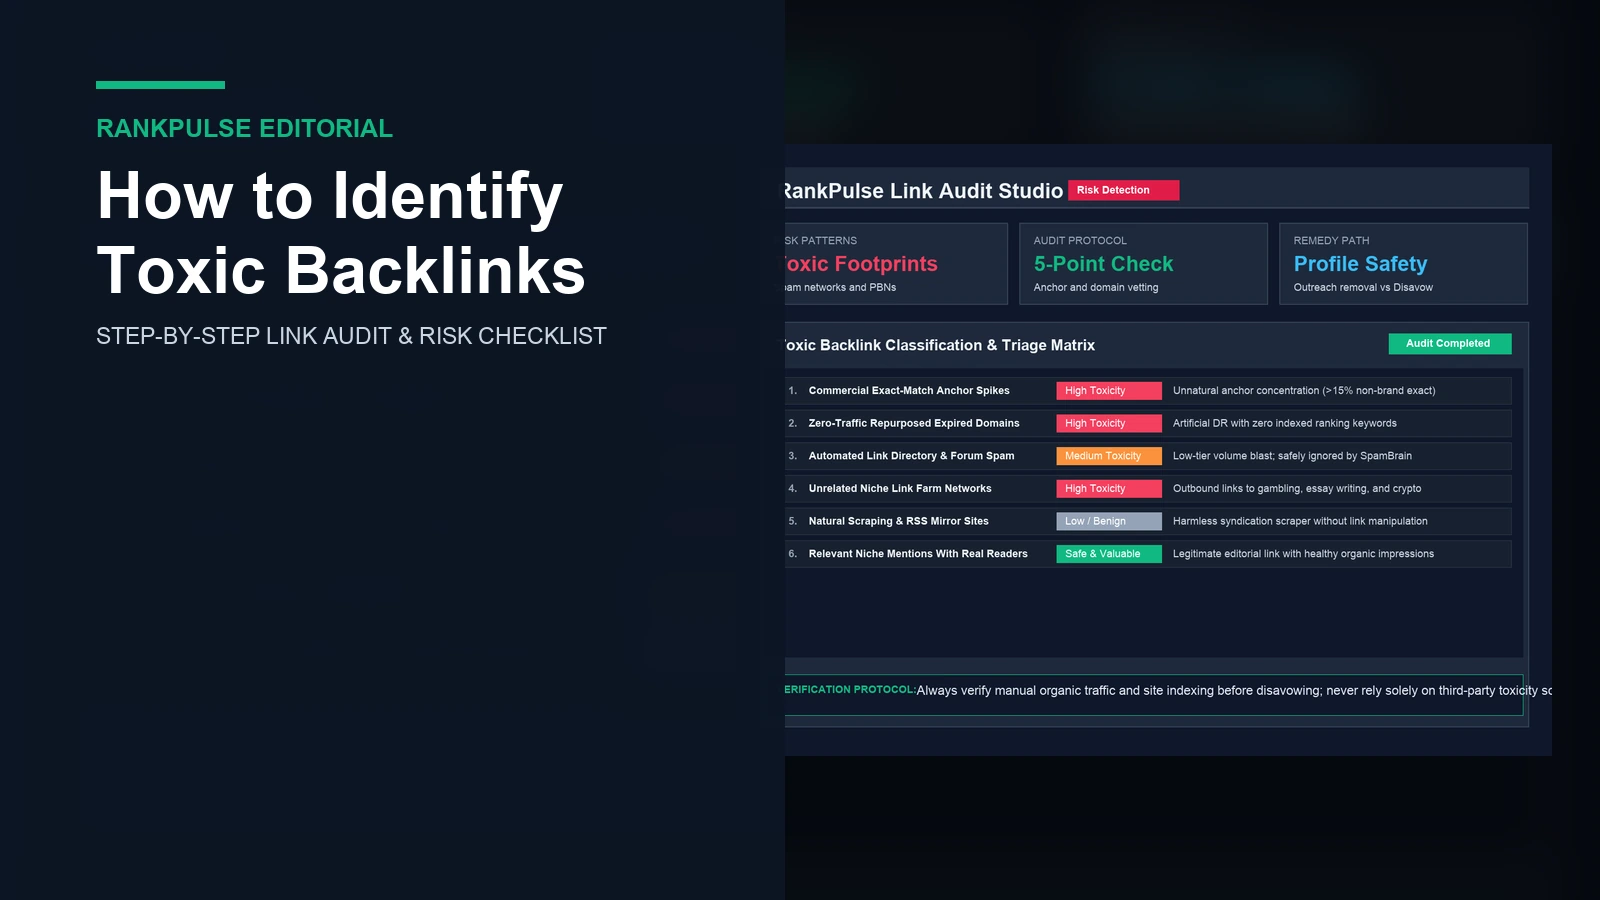Click text Artificial DR with zero indexed keywords
The width and height of the screenshot is (1600, 900).
click(1285, 424)
